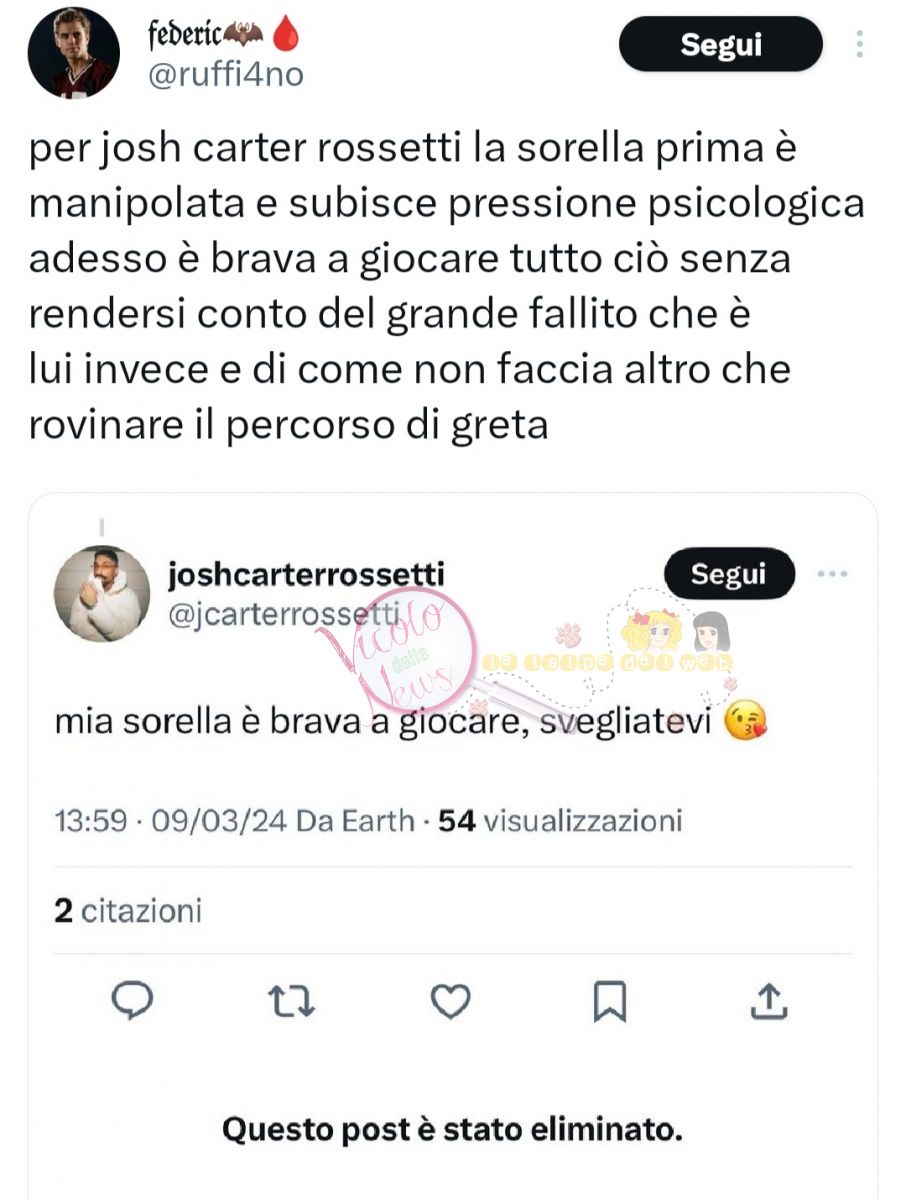Viewport: 906px width, 1200px height.
Task: View the 2 citazioni list
Action: pos(128,911)
